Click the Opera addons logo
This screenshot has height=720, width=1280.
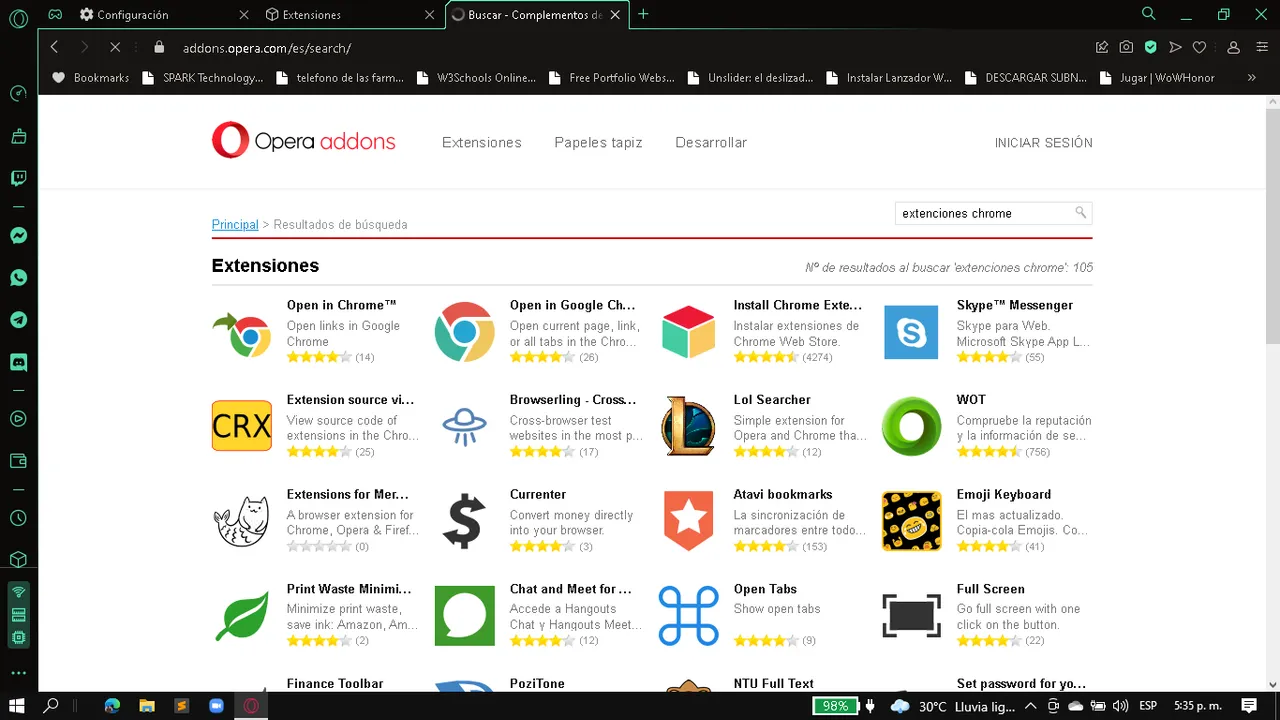pos(304,141)
